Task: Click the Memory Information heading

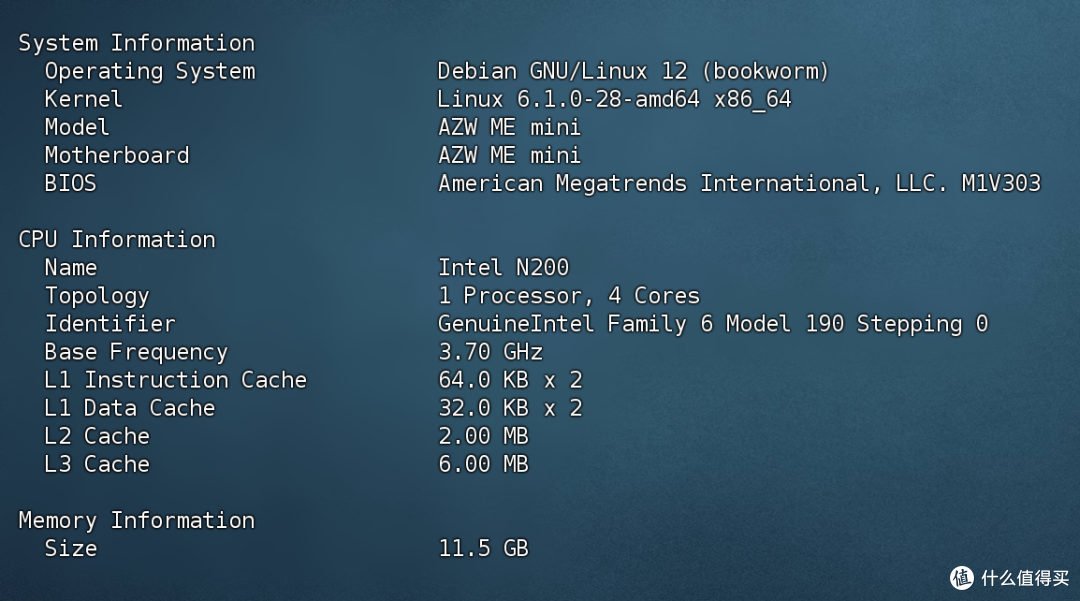Action: tap(136, 521)
